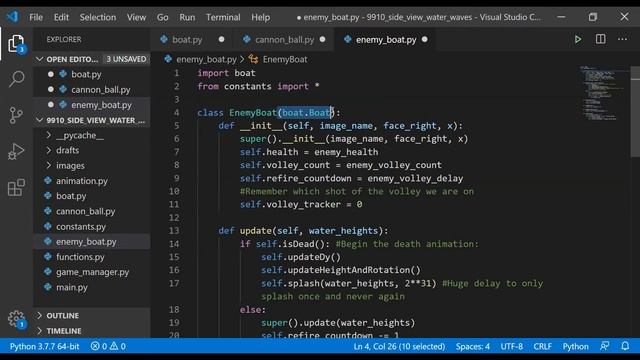The image size is (640, 360).
Task: Open functions.py in the file tree
Action: [80, 257]
